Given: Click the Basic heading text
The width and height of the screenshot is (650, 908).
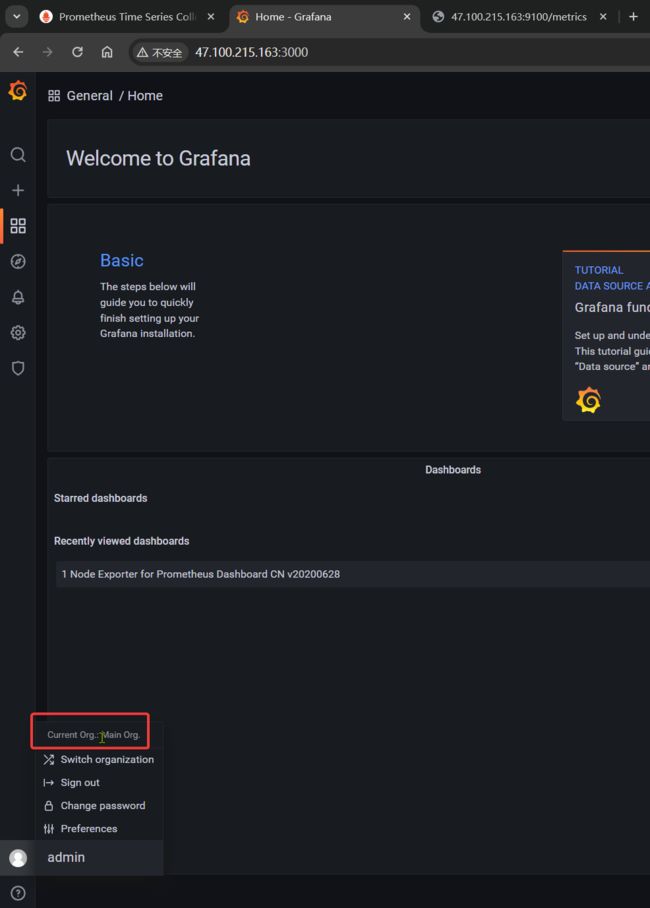Looking at the screenshot, I should point(122,261).
